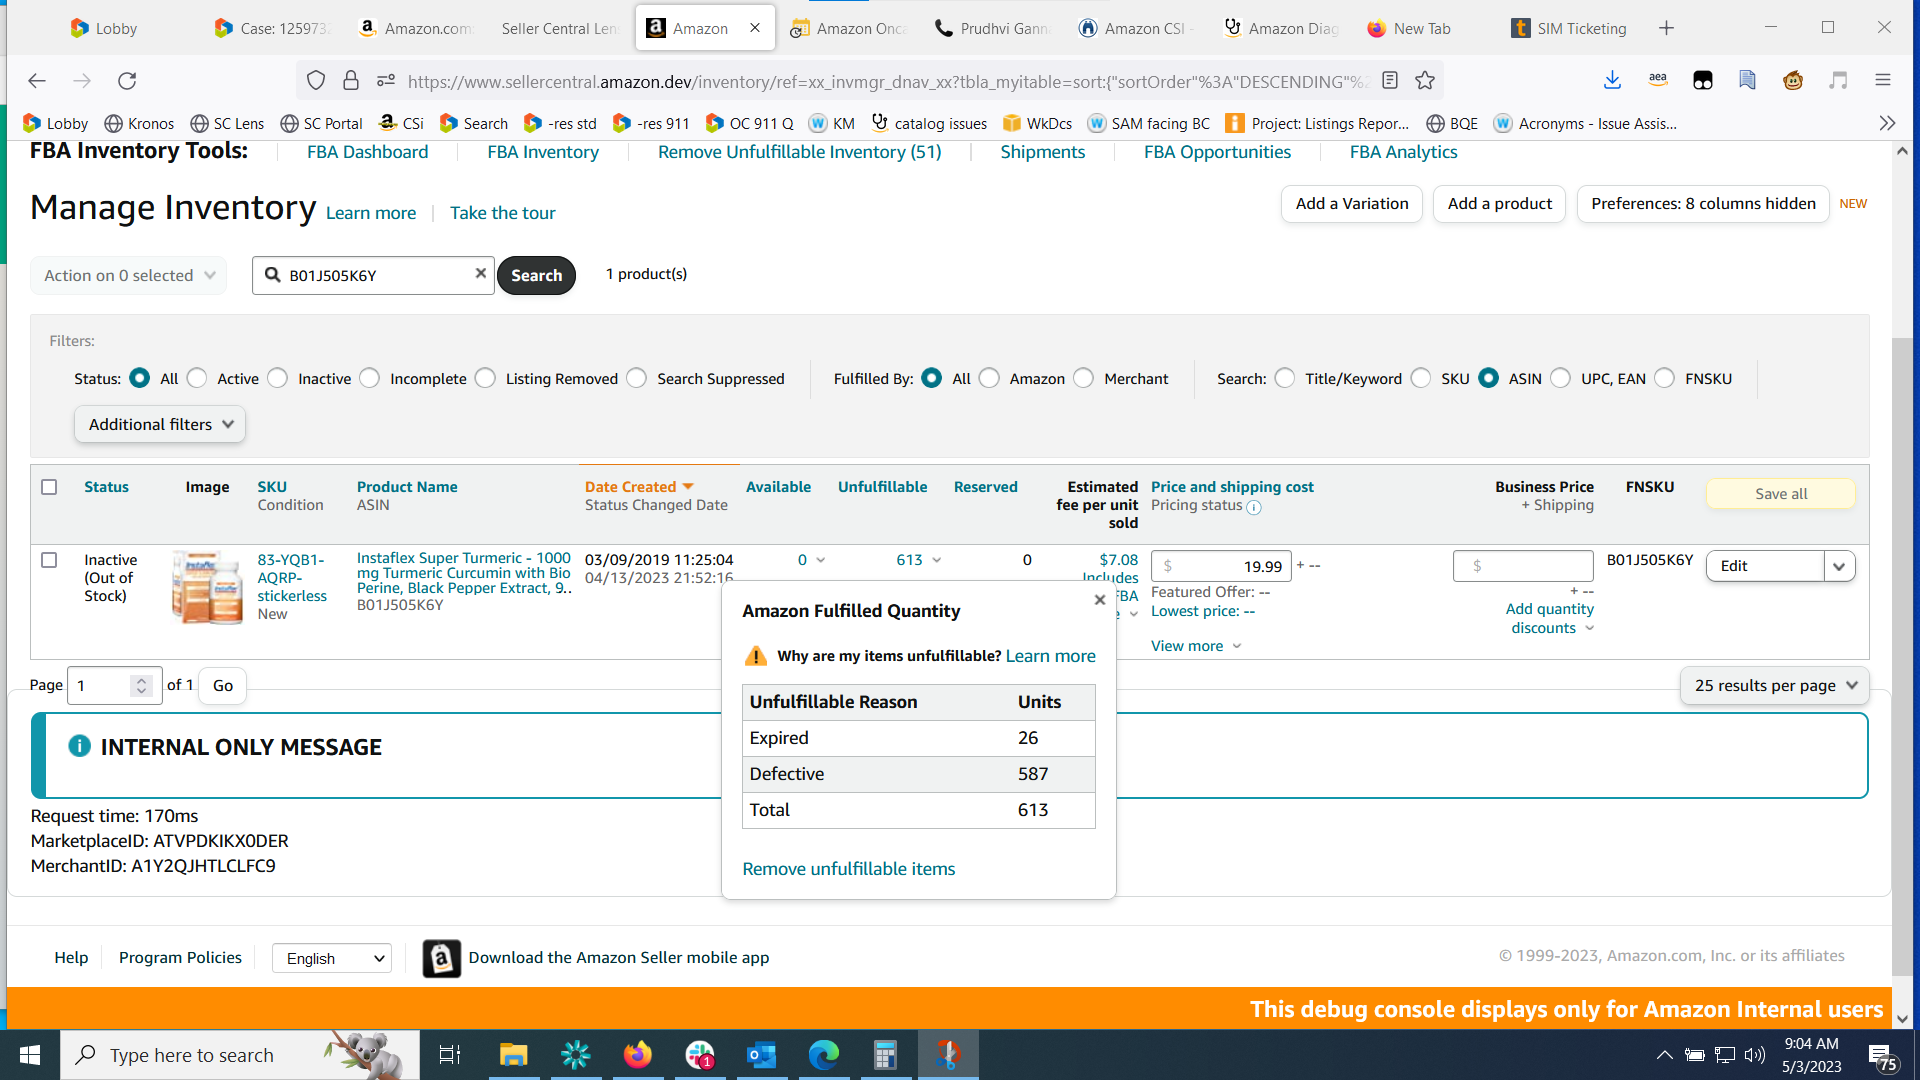Switch to SIM Ticketing browser tab
1920x1080 pixels.
(x=1569, y=28)
